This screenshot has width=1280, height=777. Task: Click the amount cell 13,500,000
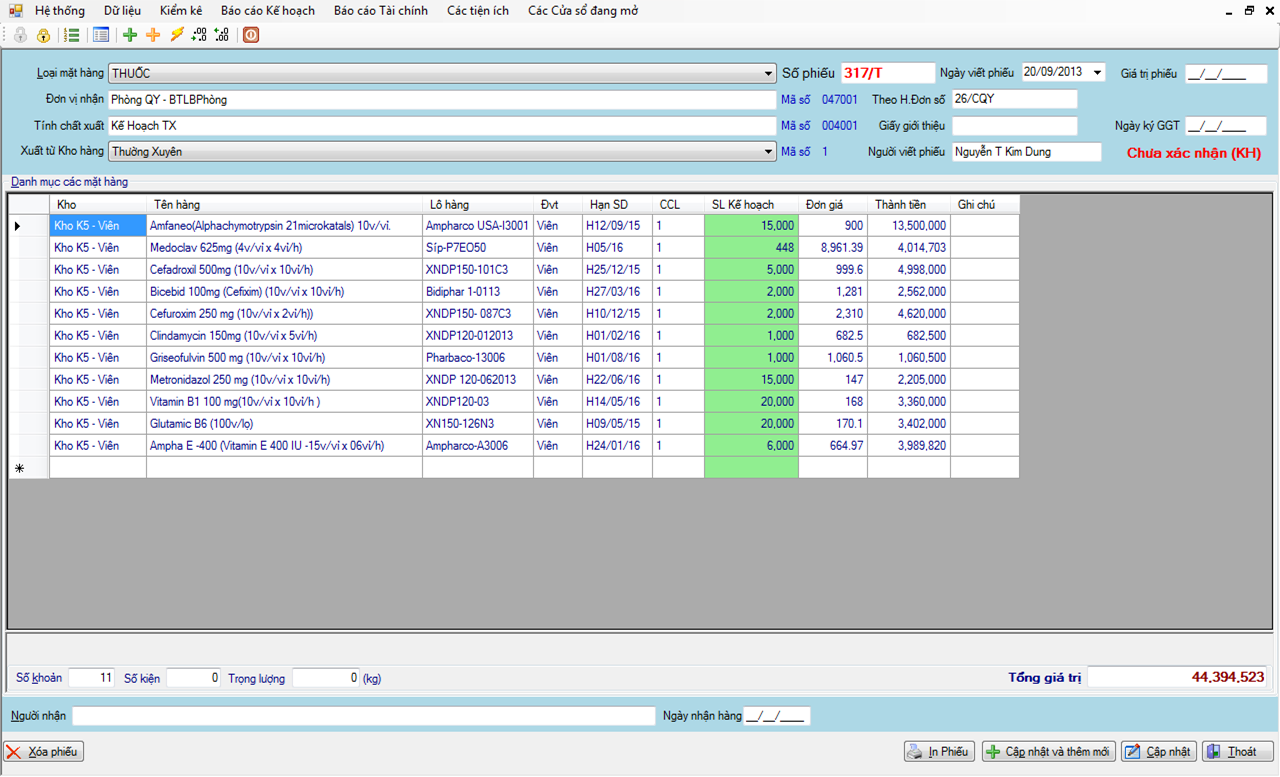pyautogui.click(x=909, y=226)
